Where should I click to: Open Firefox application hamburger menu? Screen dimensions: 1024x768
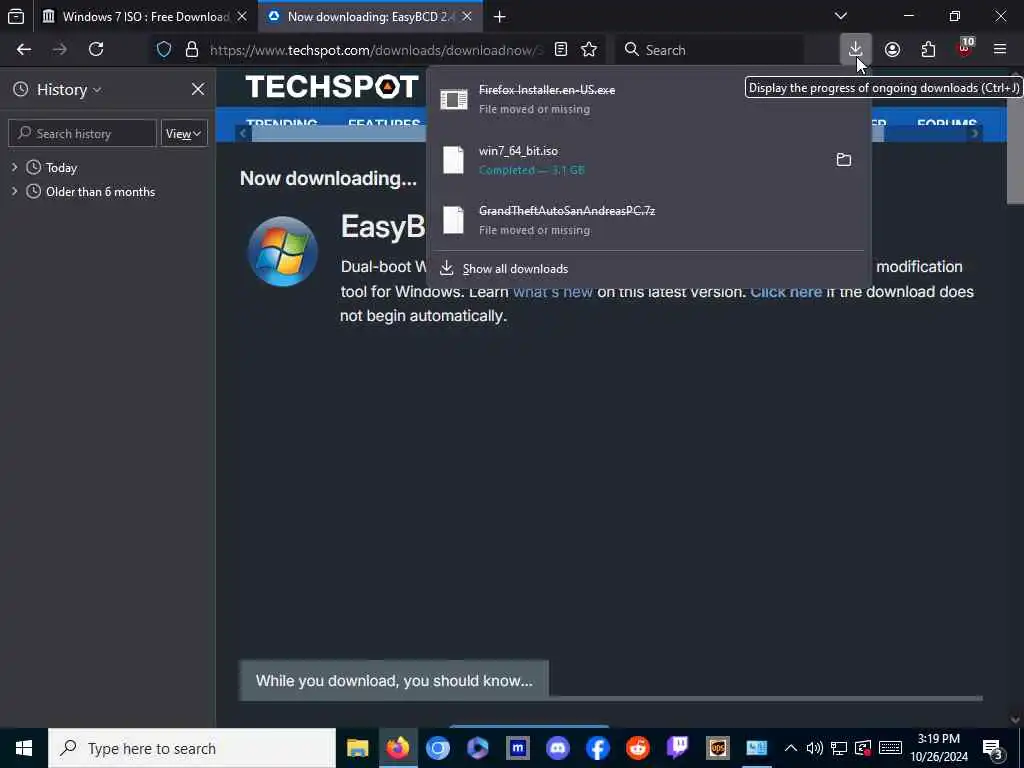click(1000, 50)
